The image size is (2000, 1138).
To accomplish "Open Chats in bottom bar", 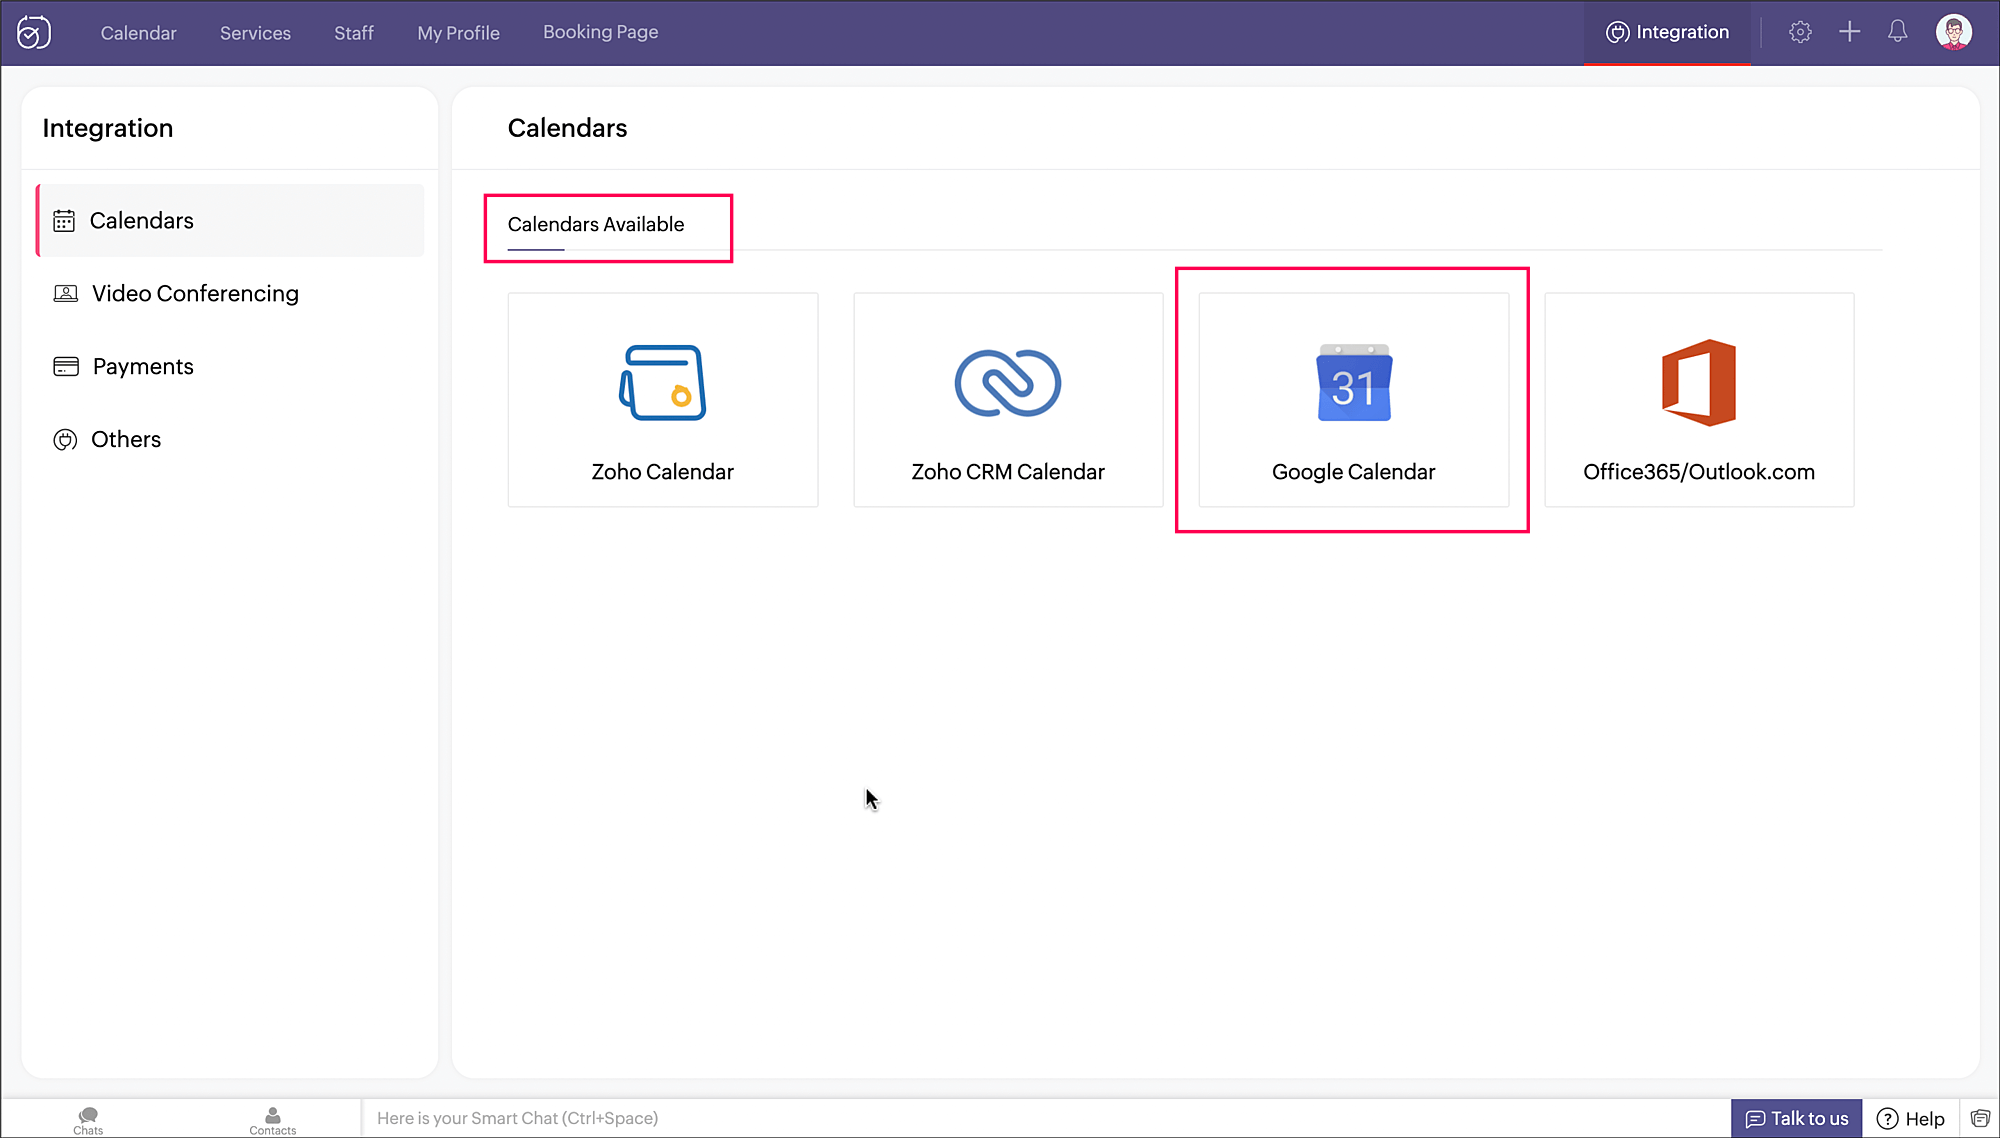I will click(x=88, y=1120).
